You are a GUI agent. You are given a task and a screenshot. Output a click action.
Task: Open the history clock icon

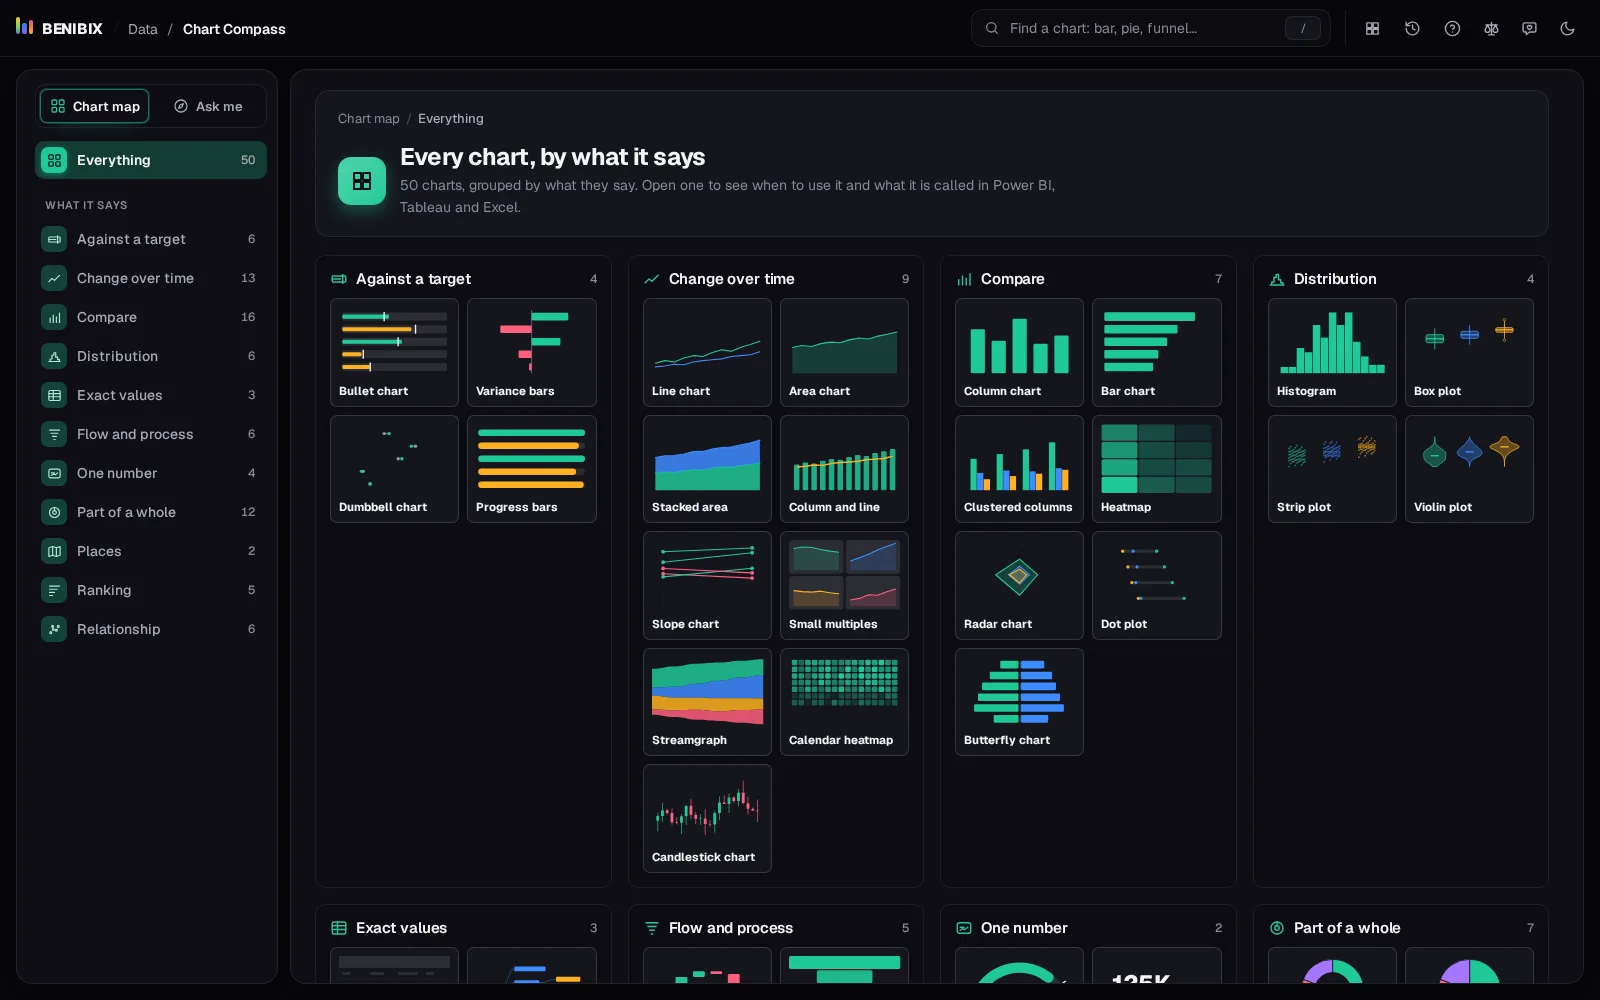1412,29
